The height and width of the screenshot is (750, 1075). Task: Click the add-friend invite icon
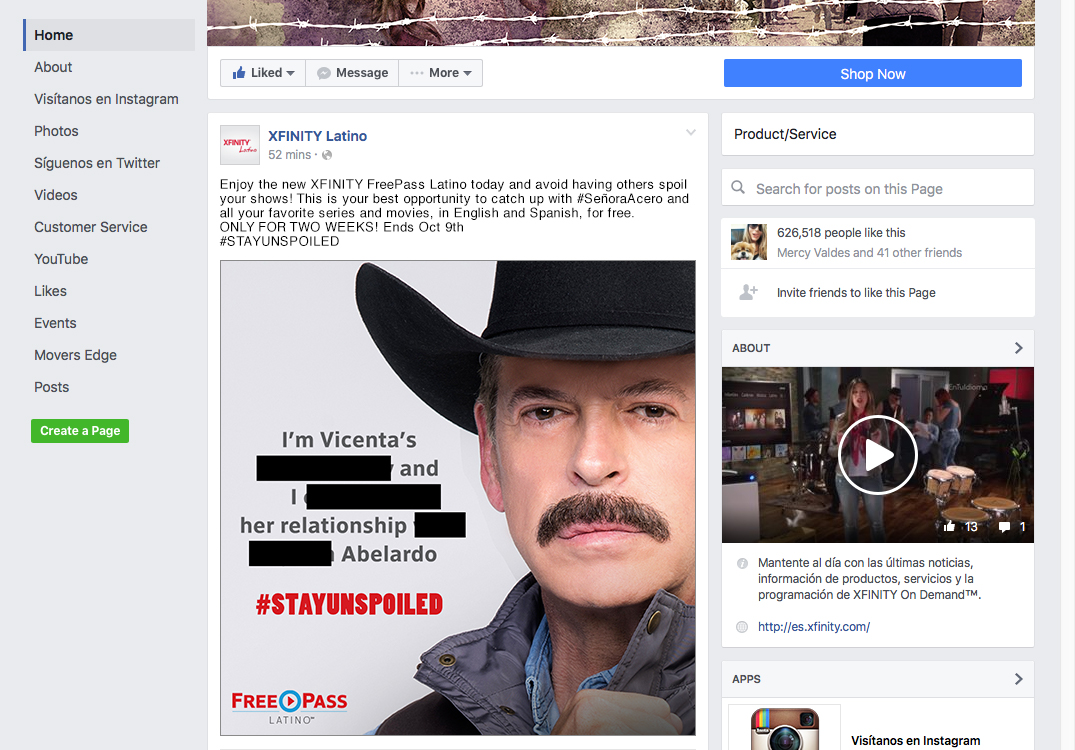[x=749, y=293]
